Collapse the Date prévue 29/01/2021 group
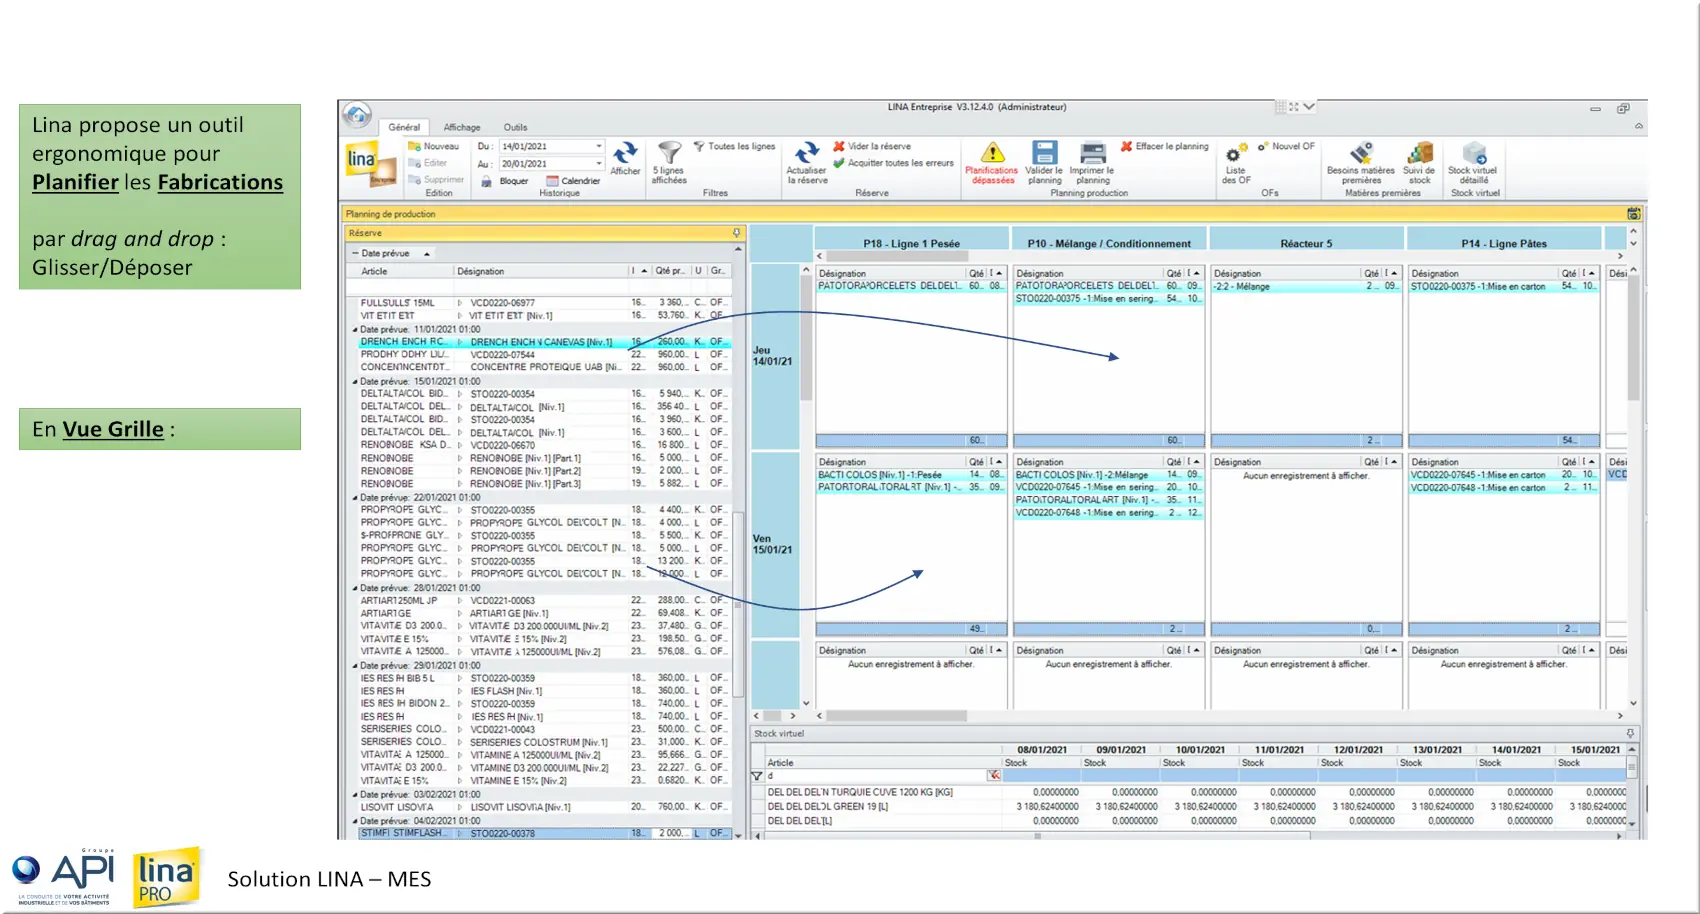 tap(355, 665)
